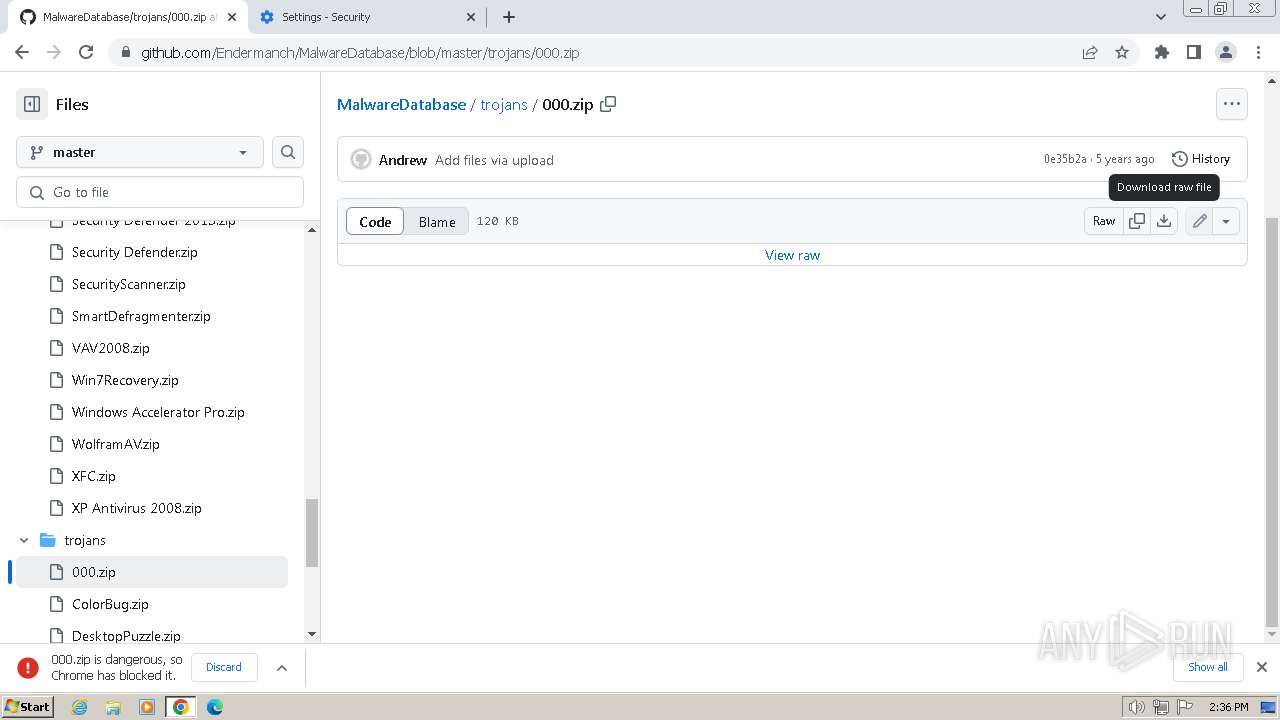Select WolframAV.zip file
Image resolution: width=1280 pixels, height=720 pixels.
click(116, 444)
